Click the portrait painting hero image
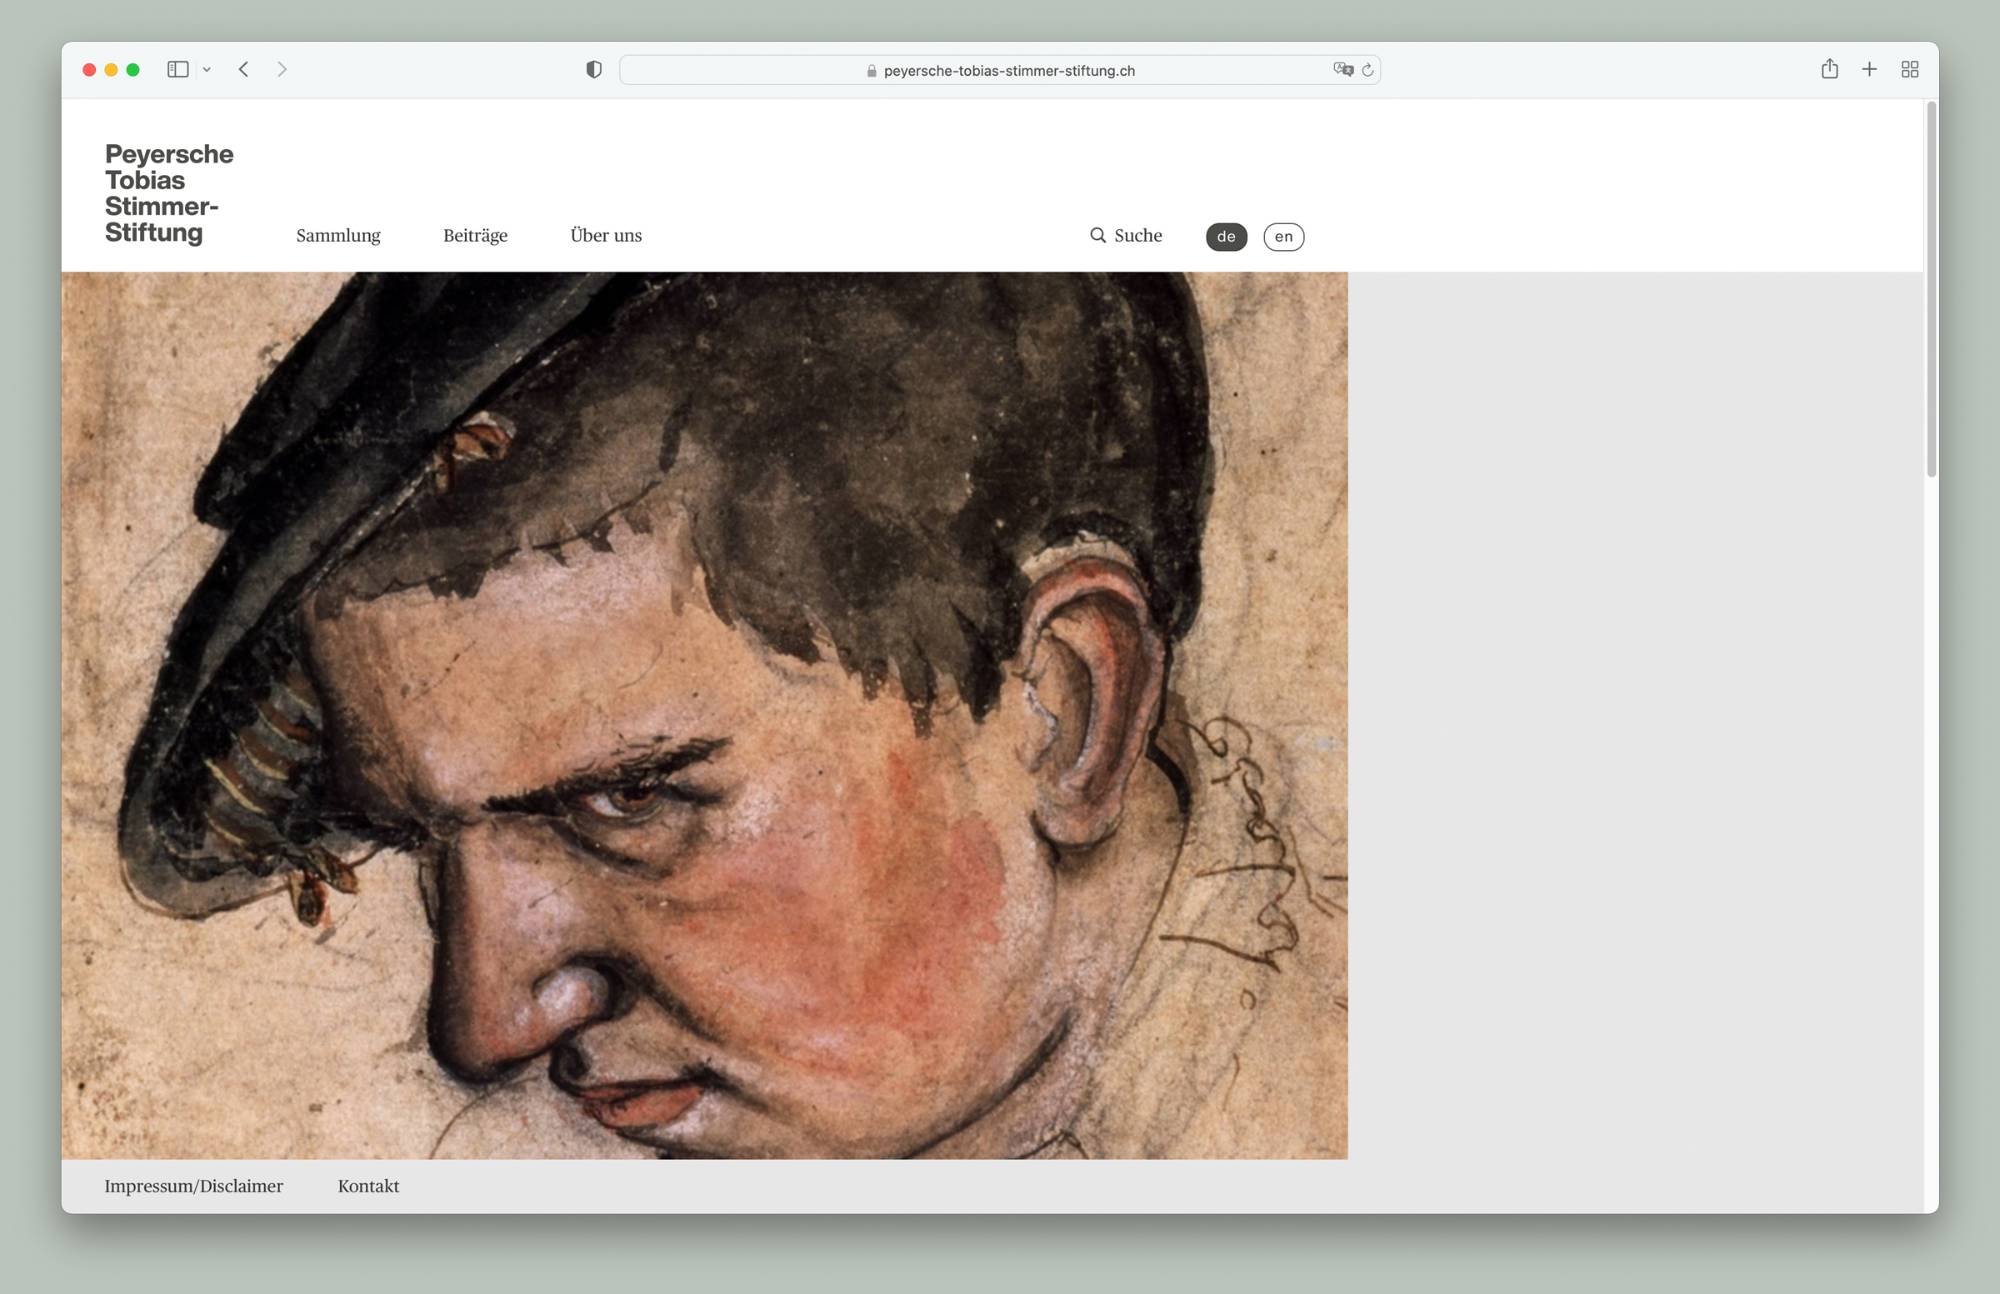 click(x=705, y=715)
